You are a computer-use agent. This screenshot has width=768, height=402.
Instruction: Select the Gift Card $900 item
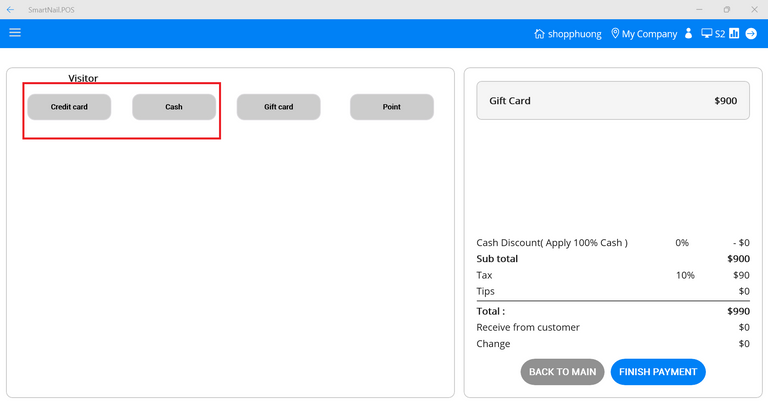(x=612, y=101)
